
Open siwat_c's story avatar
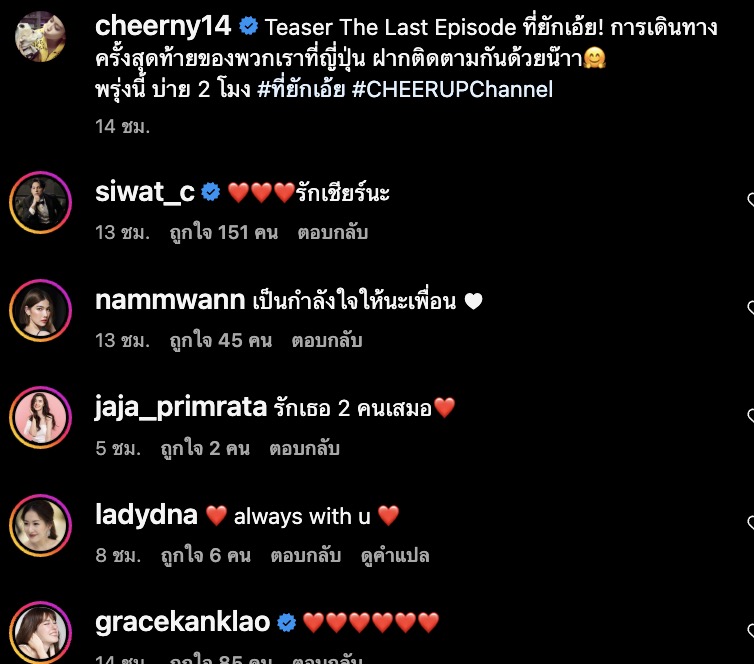pyautogui.click(x=40, y=202)
